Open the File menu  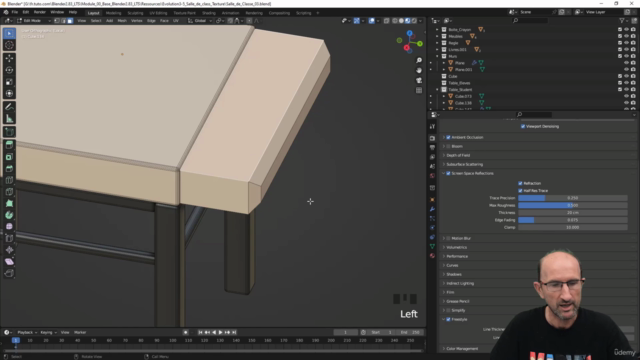pos(15,12)
